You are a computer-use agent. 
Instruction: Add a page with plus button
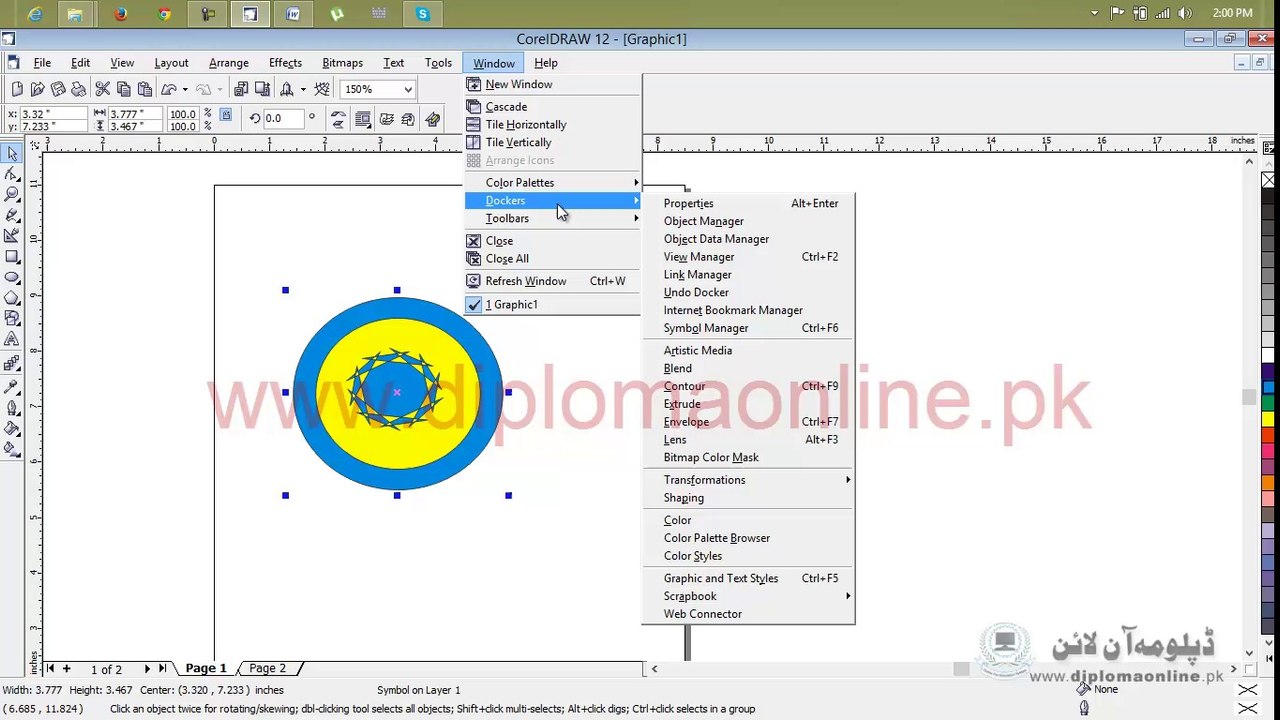[x=66, y=668]
